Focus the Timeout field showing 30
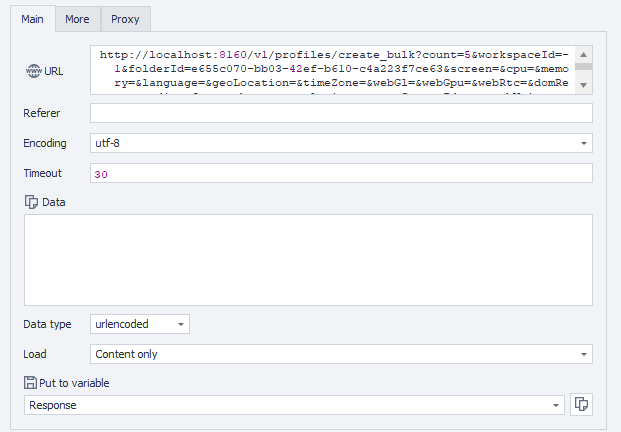The height and width of the screenshot is (432, 621). pos(340,173)
